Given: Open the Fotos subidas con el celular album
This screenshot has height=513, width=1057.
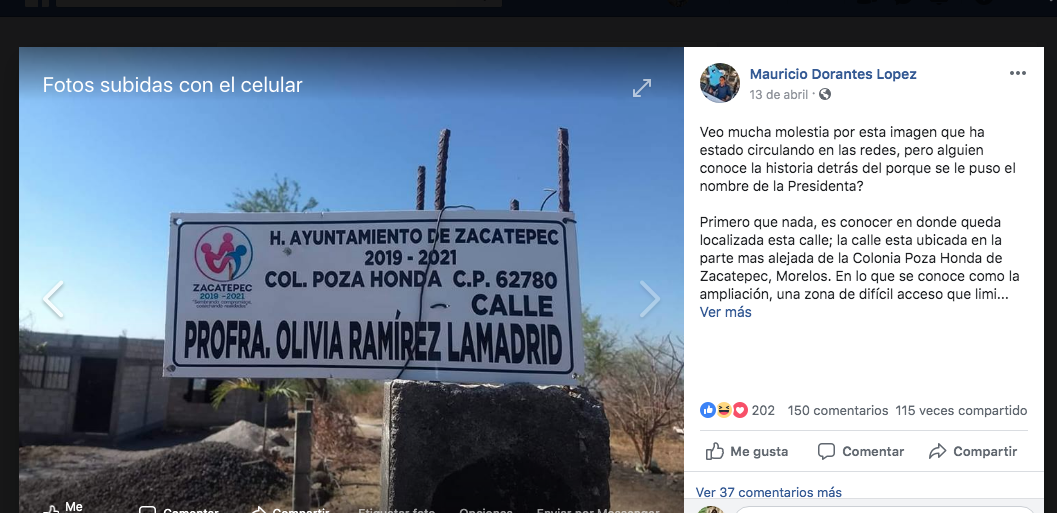Looking at the screenshot, I should click(173, 85).
